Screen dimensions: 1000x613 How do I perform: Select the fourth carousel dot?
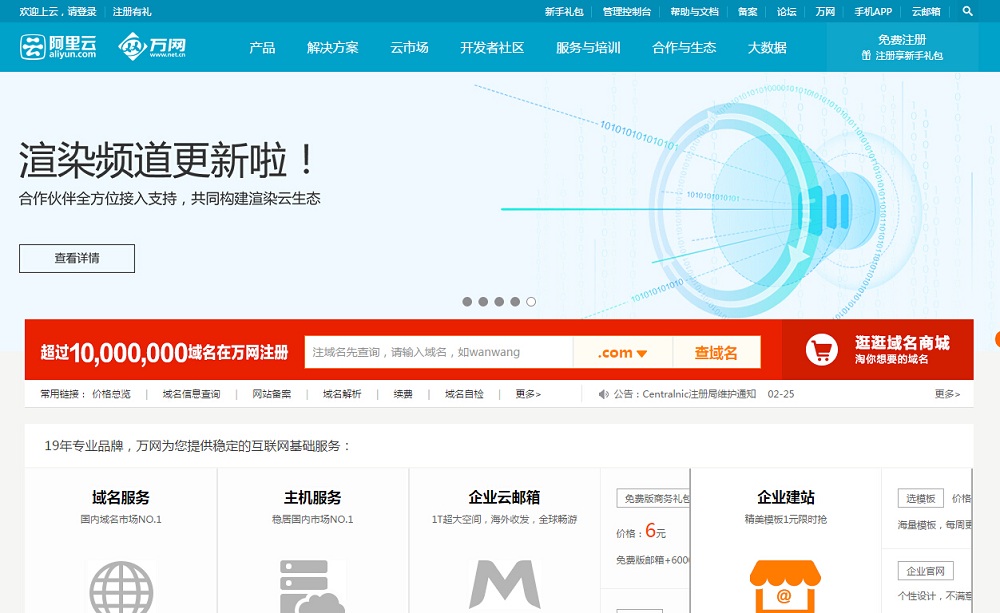click(515, 302)
